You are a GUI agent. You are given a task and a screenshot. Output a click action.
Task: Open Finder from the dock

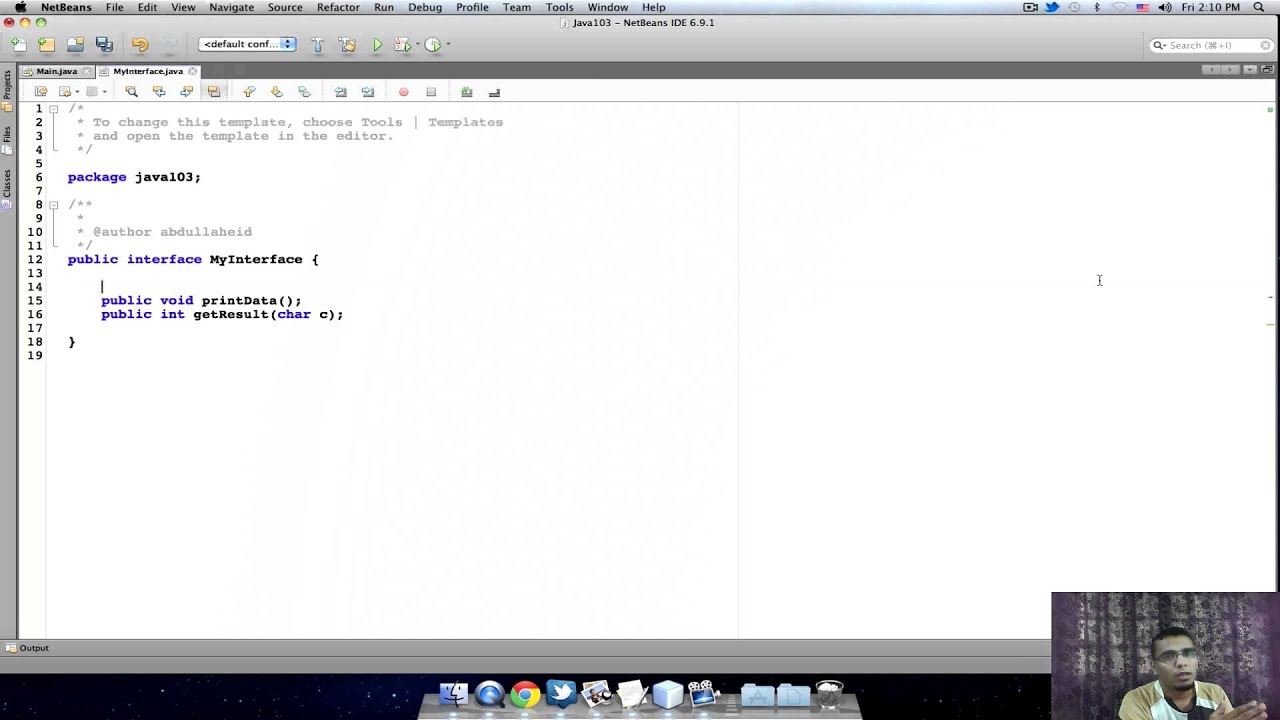tap(453, 693)
